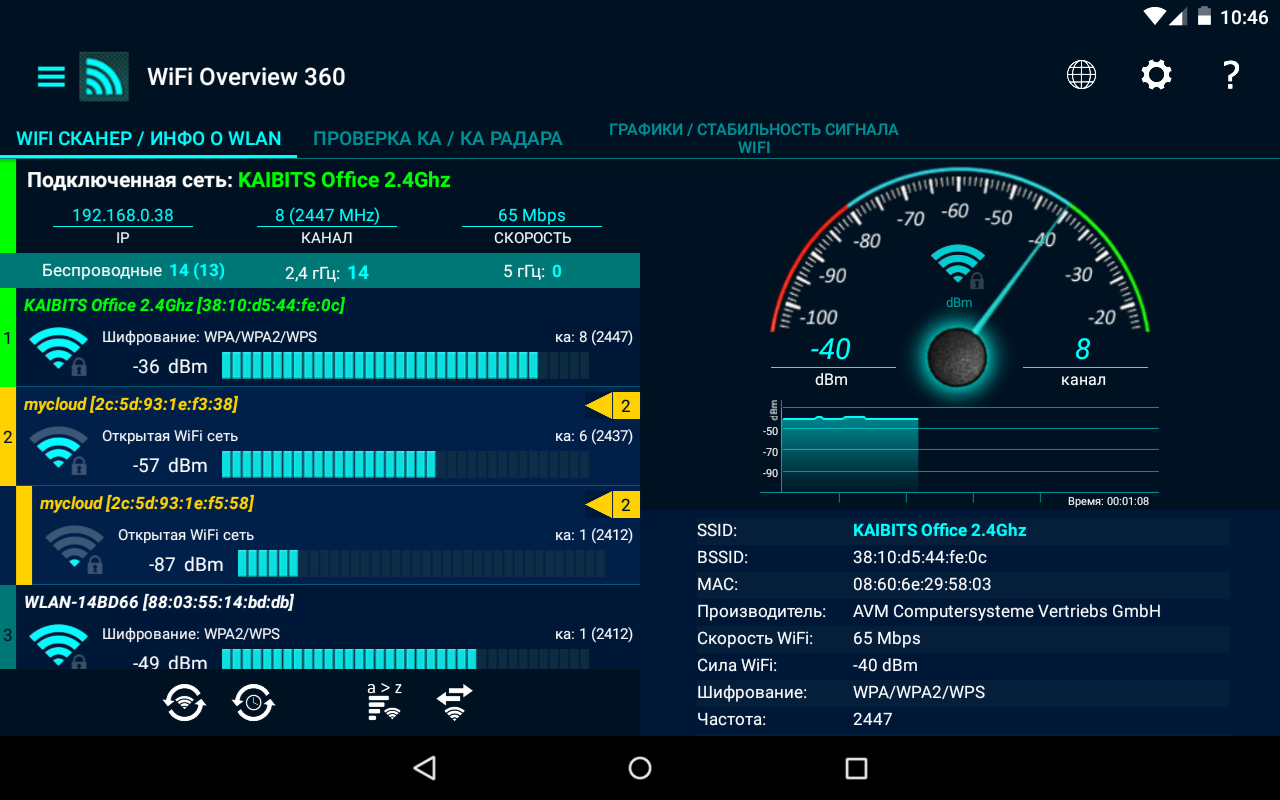Open settings via the gear icon

point(1156,75)
